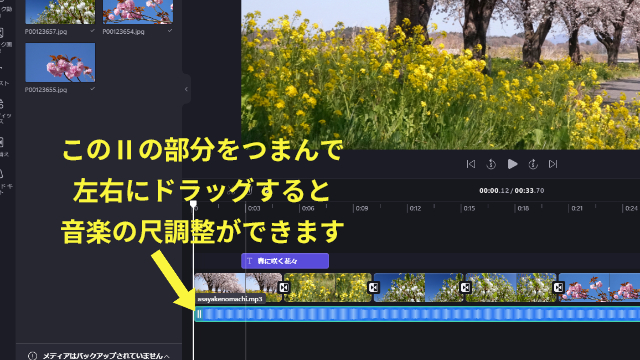Click the transition icon before the pink blossom clip
The height and width of the screenshot is (360, 640).
pyautogui.click(x=558, y=287)
